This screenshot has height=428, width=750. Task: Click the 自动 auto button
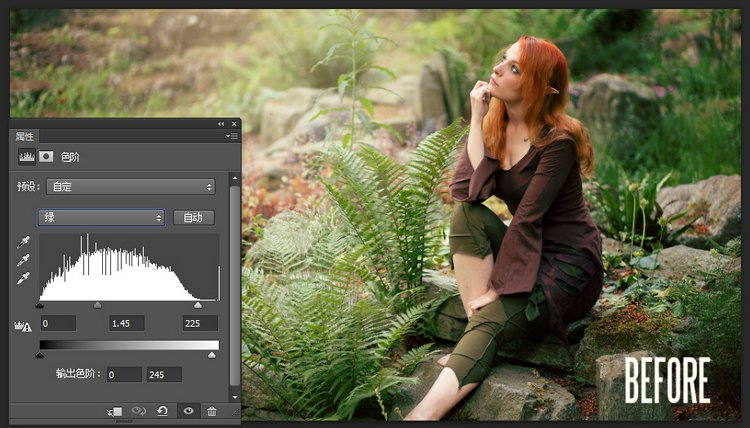[193, 218]
